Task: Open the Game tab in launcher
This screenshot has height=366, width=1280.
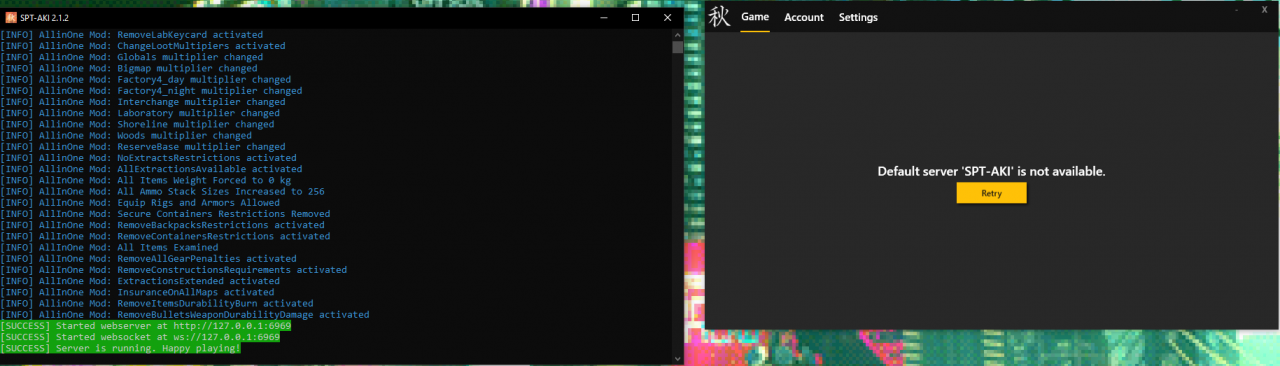Action: pyautogui.click(x=755, y=17)
